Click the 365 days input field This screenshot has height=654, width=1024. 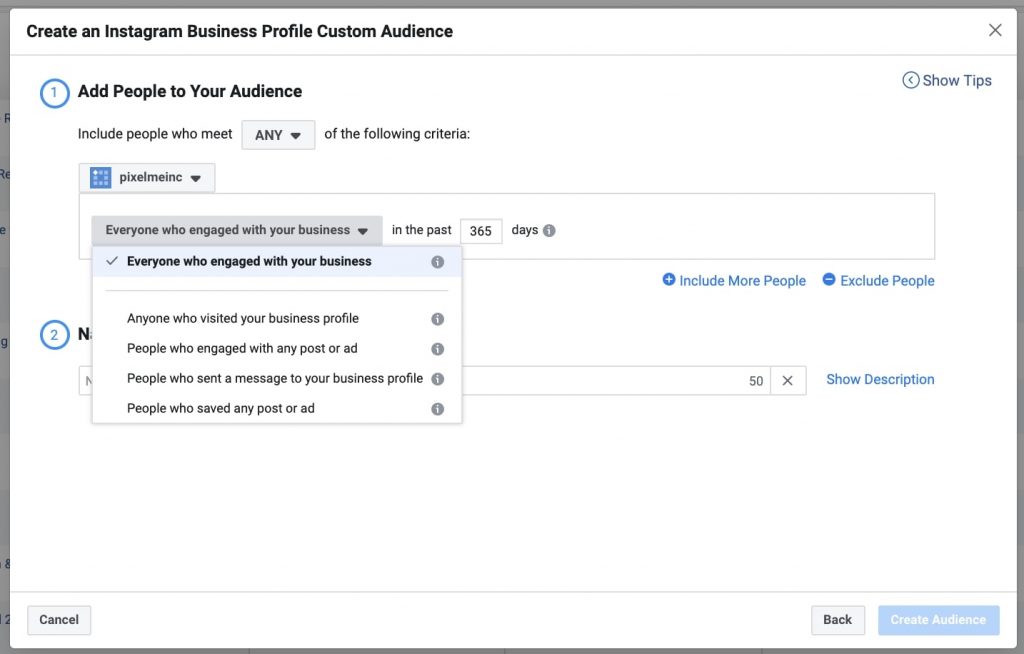[481, 231]
